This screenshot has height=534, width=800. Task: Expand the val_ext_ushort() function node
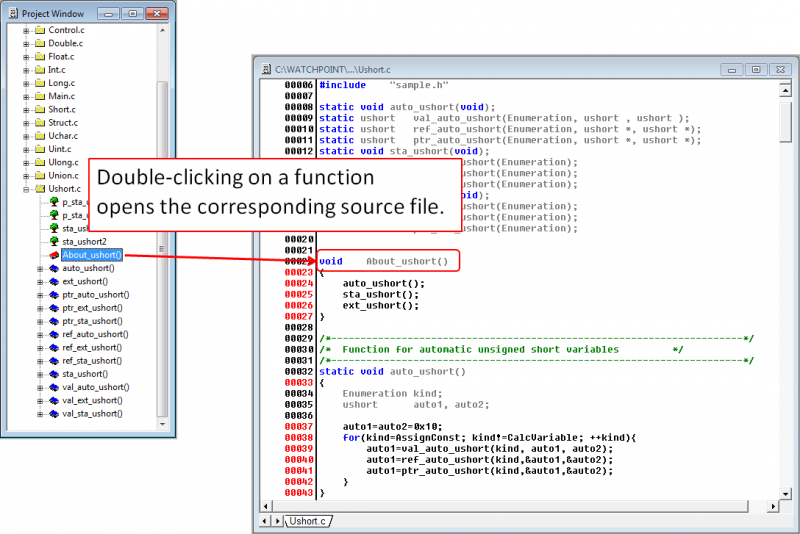pos(40,401)
